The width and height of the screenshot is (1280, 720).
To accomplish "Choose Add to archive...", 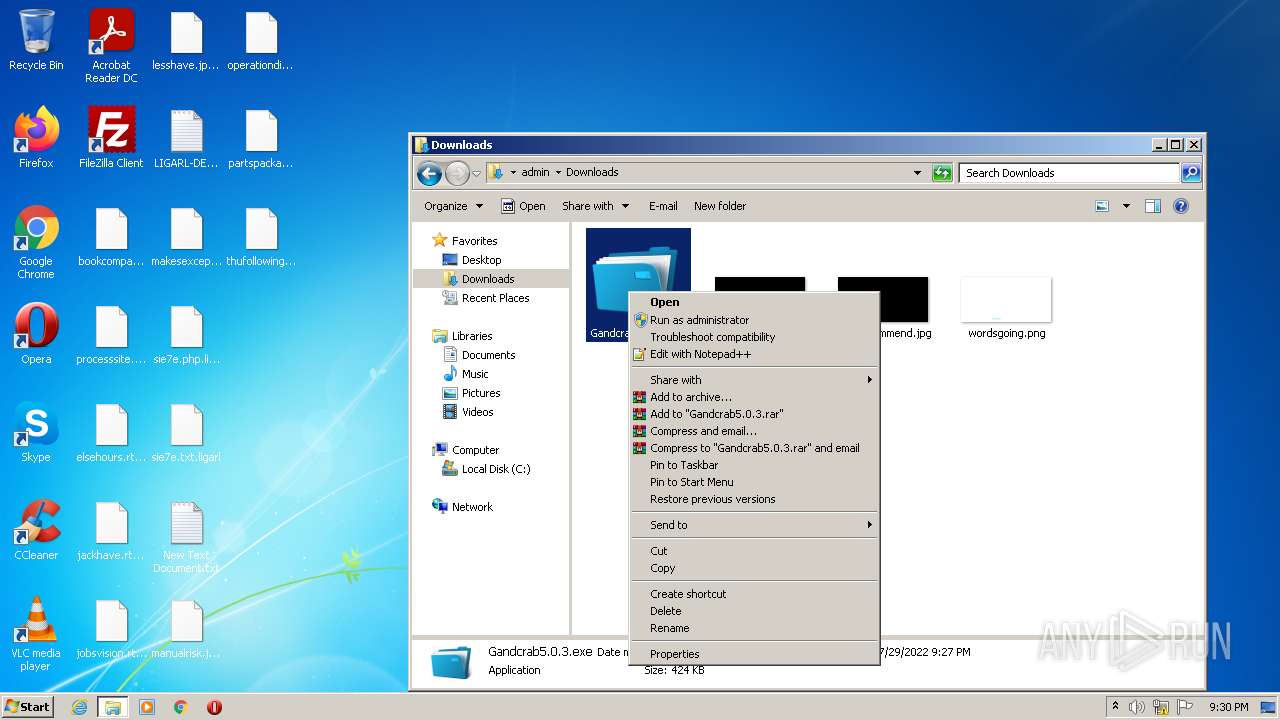I will tap(754, 397).
